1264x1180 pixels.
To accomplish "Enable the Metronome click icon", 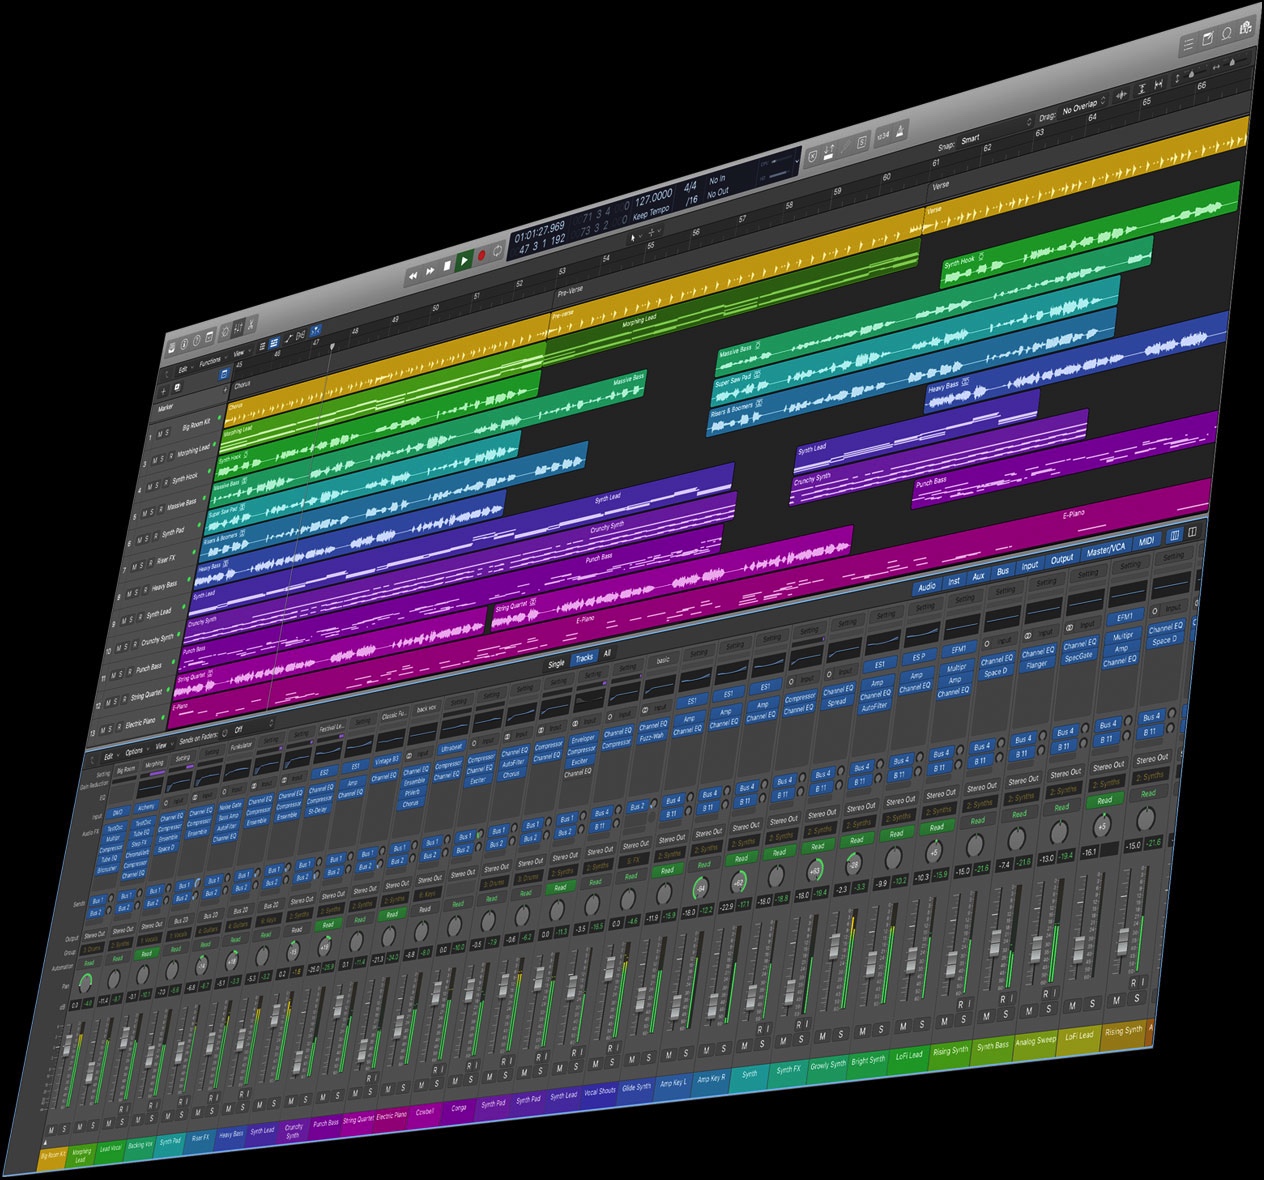I will (900, 130).
